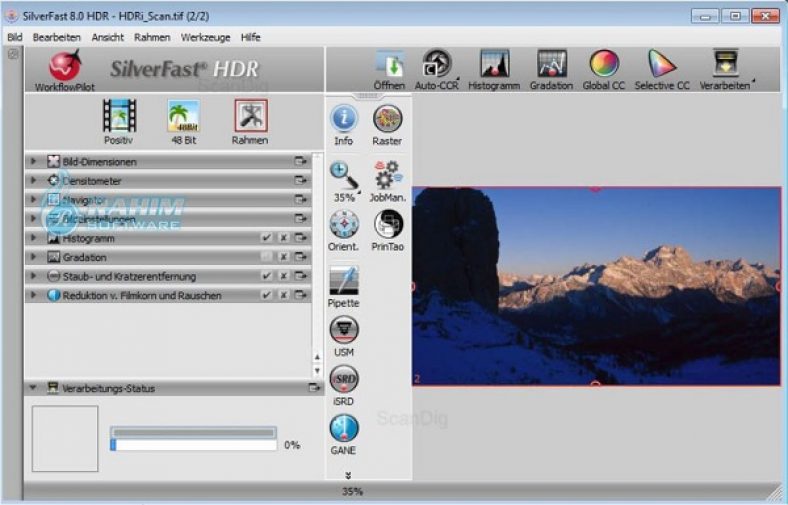788x505 pixels.
Task: Open the Werkzeuge menu
Action: pyautogui.click(x=205, y=37)
